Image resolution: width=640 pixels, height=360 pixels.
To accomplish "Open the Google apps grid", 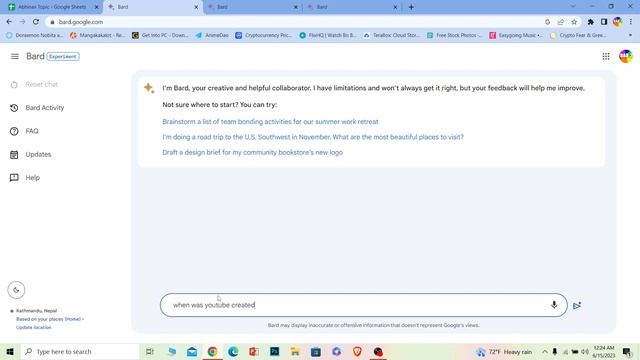I will (606, 56).
